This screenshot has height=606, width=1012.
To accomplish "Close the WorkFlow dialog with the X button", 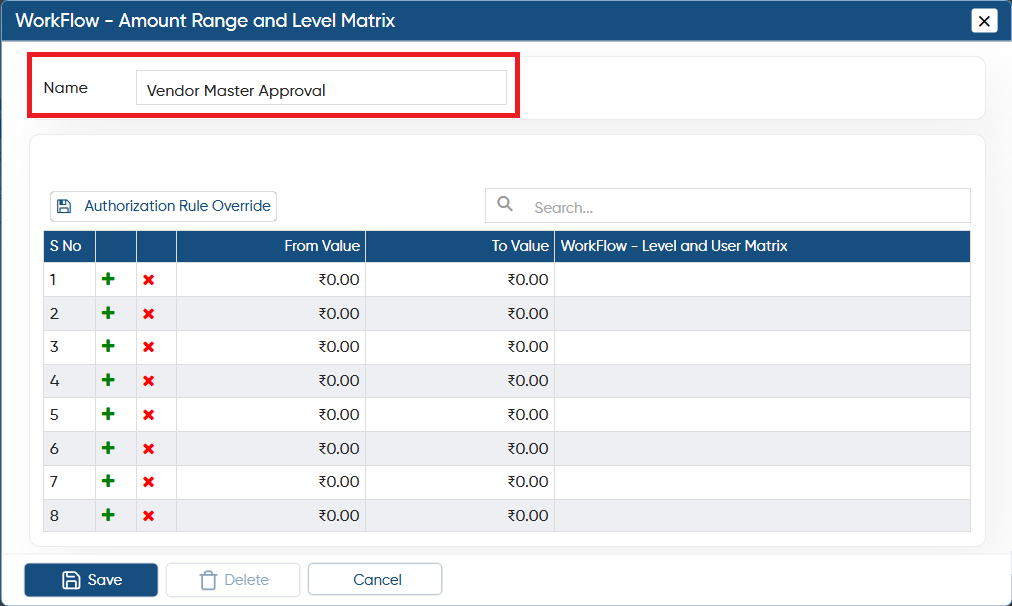I will (984, 21).
